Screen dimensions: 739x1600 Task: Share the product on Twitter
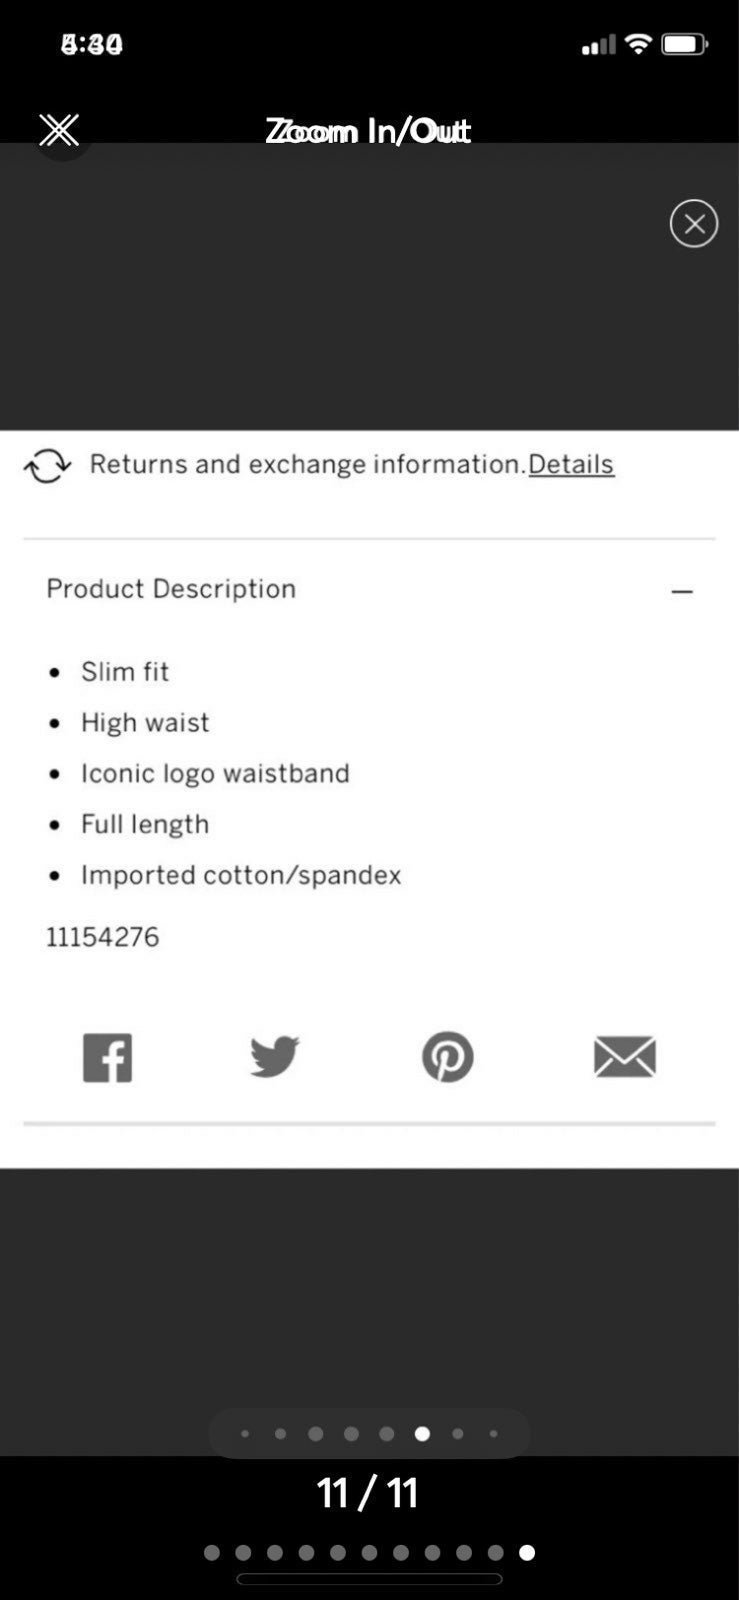[274, 1057]
